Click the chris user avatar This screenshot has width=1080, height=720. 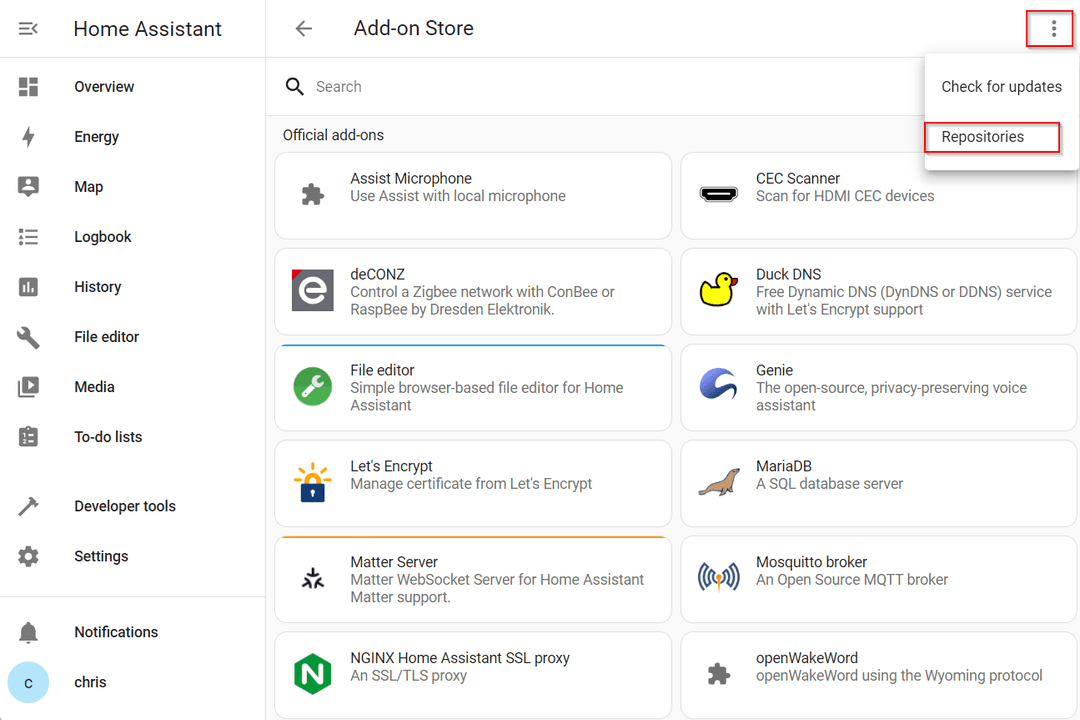pyautogui.click(x=28, y=682)
